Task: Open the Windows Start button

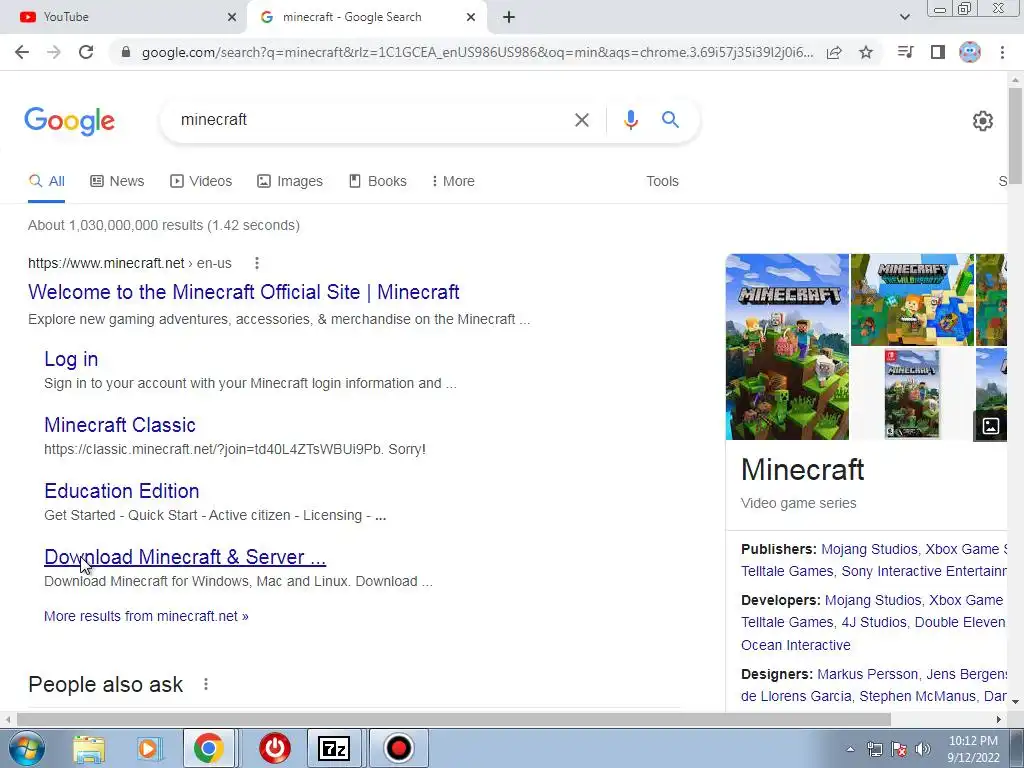Action: tap(26, 748)
